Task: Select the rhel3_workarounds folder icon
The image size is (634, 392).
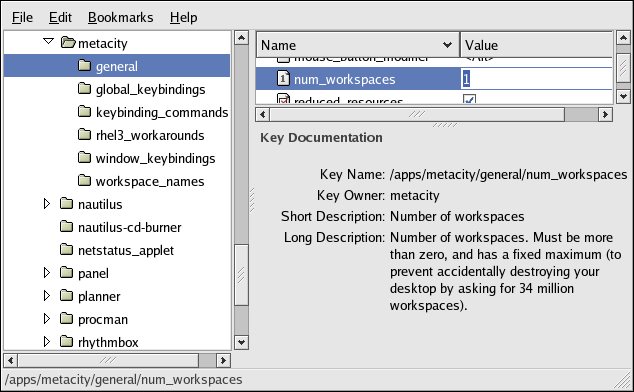Action: [x=84, y=134]
